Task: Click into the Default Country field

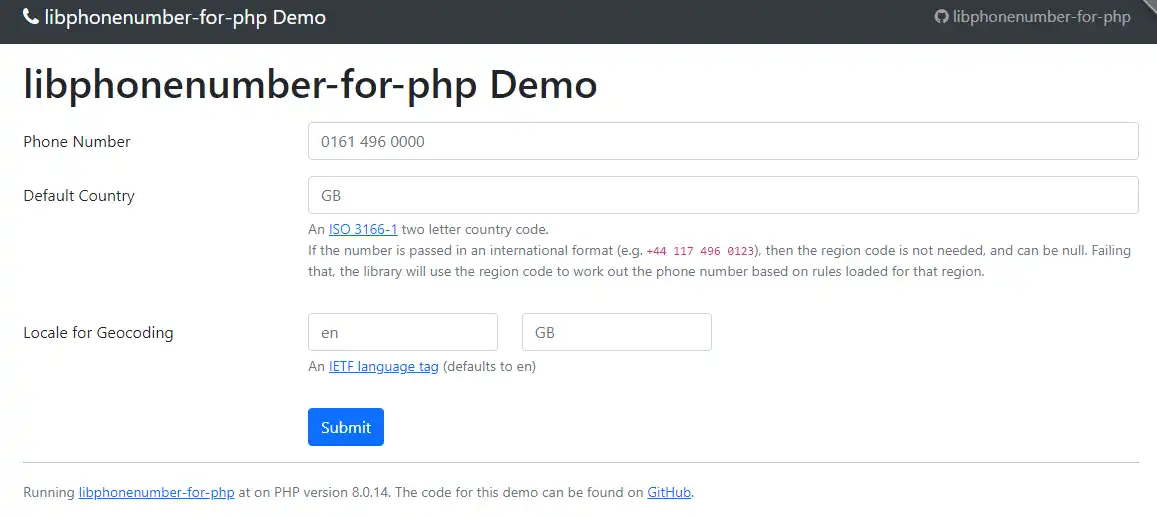Action: pyautogui.click(x=722, y=195)
